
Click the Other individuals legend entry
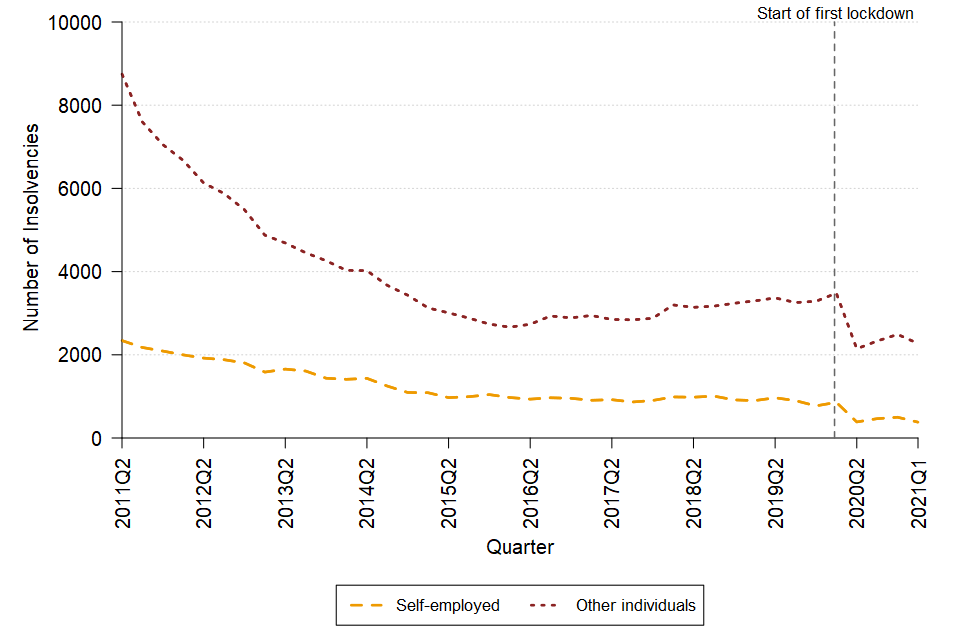click(x=635, y=605)
